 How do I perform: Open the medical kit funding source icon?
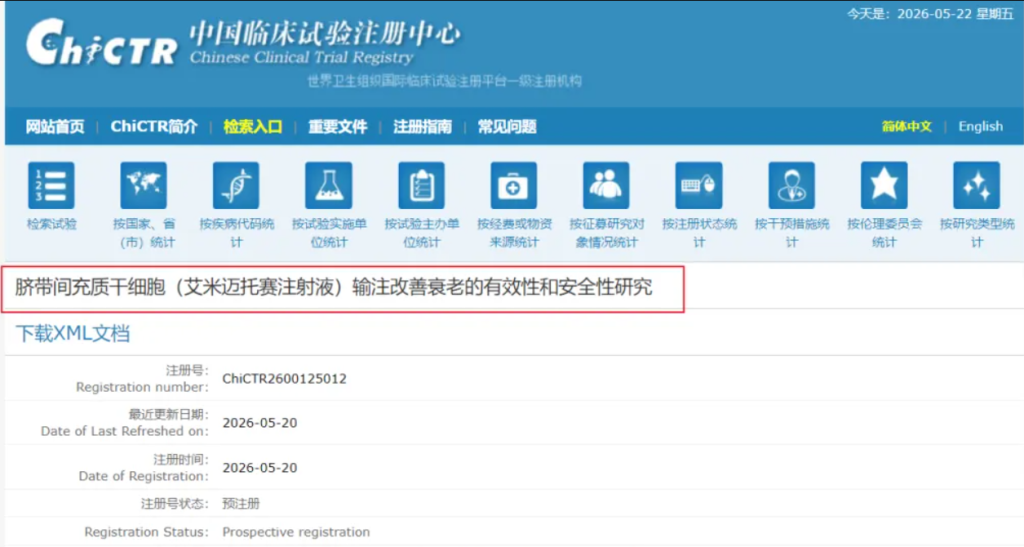tap(514, 185)
